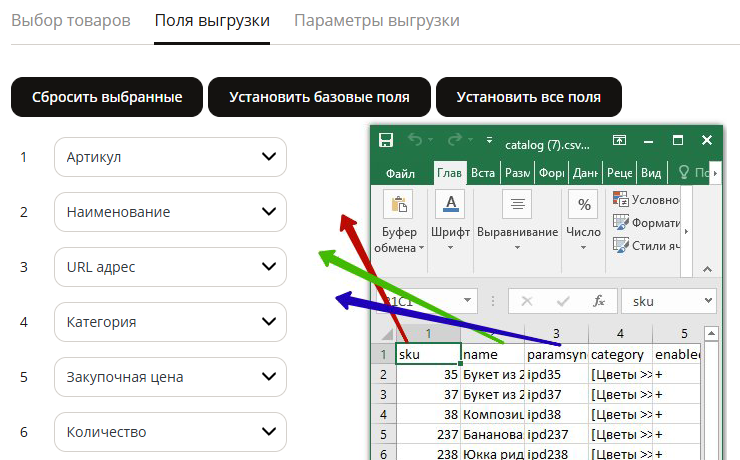Click the paramsyn header cell

[x=556, y=354]
